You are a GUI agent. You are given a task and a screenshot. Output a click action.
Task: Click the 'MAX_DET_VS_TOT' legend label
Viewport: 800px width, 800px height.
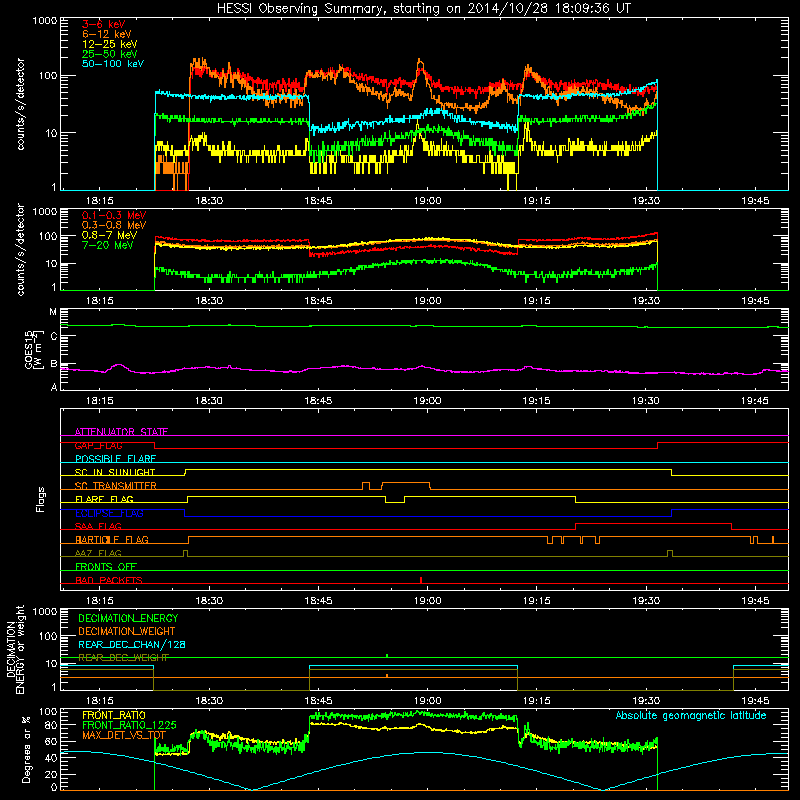pos(124,735)
